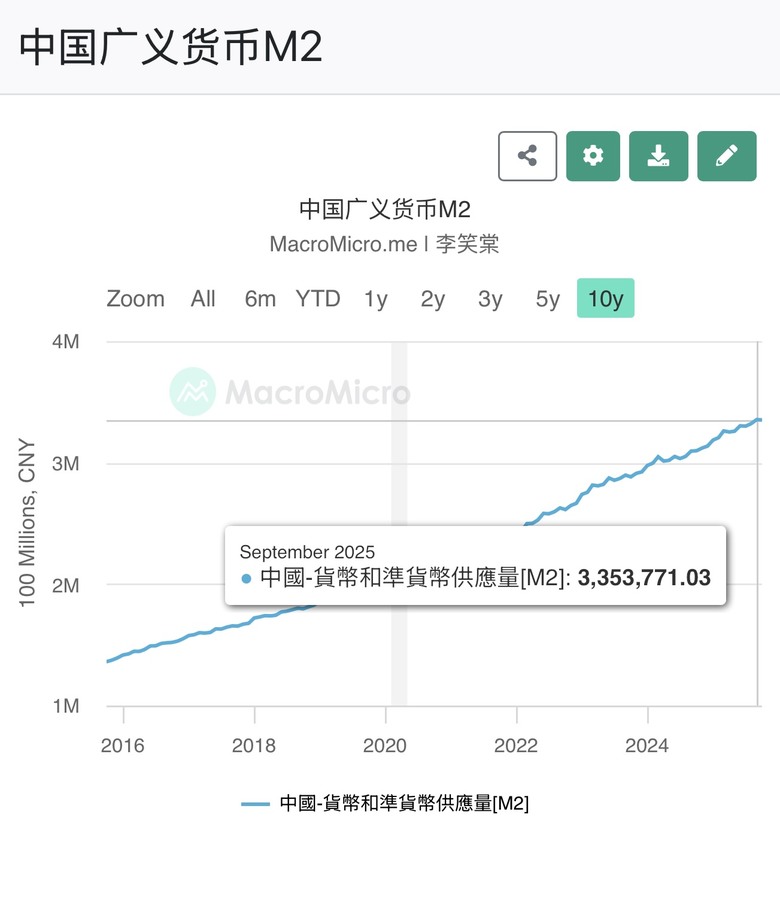Click the MacroMicro watermark logo
Viewport: 780px width, 897px height.
[290, 392]
